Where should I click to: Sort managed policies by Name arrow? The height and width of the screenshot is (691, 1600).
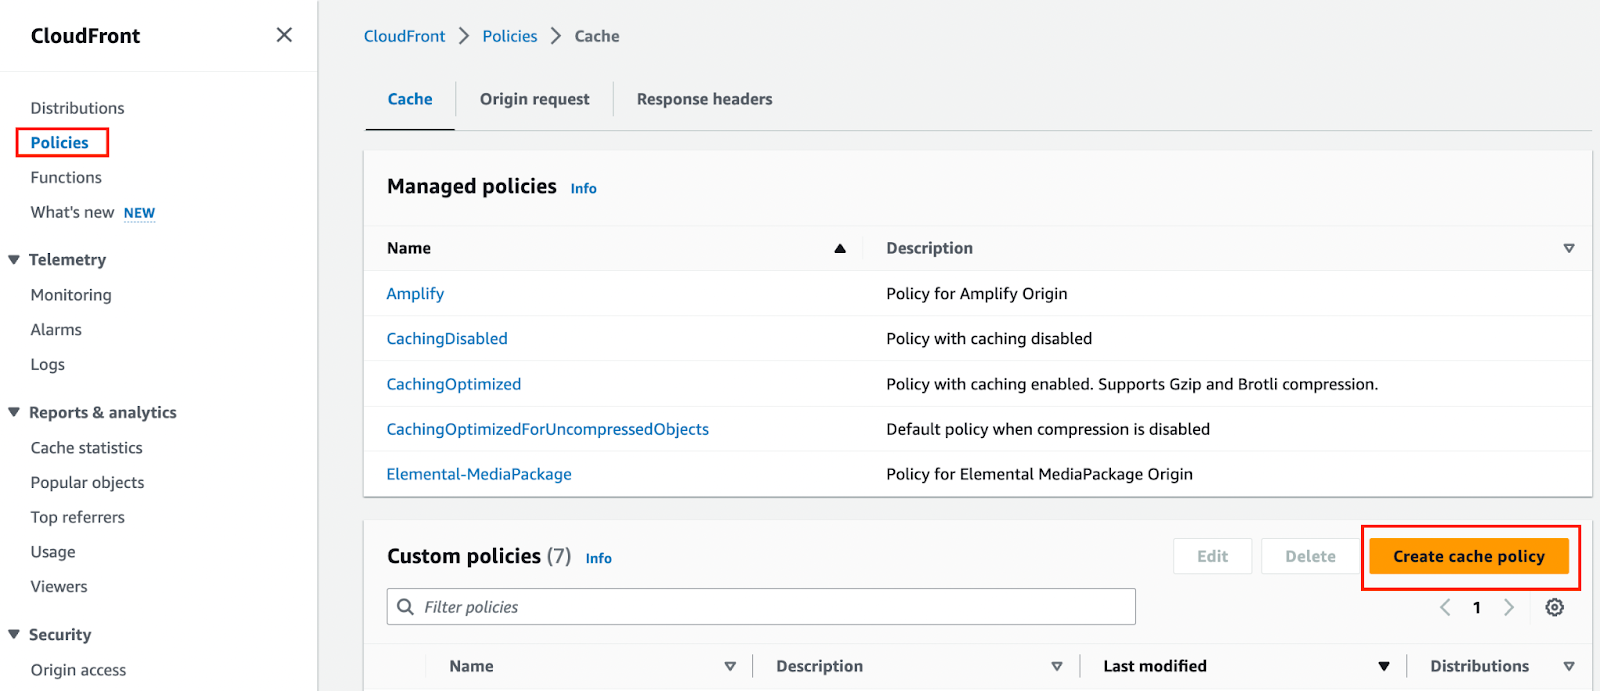tap(840, 248)
